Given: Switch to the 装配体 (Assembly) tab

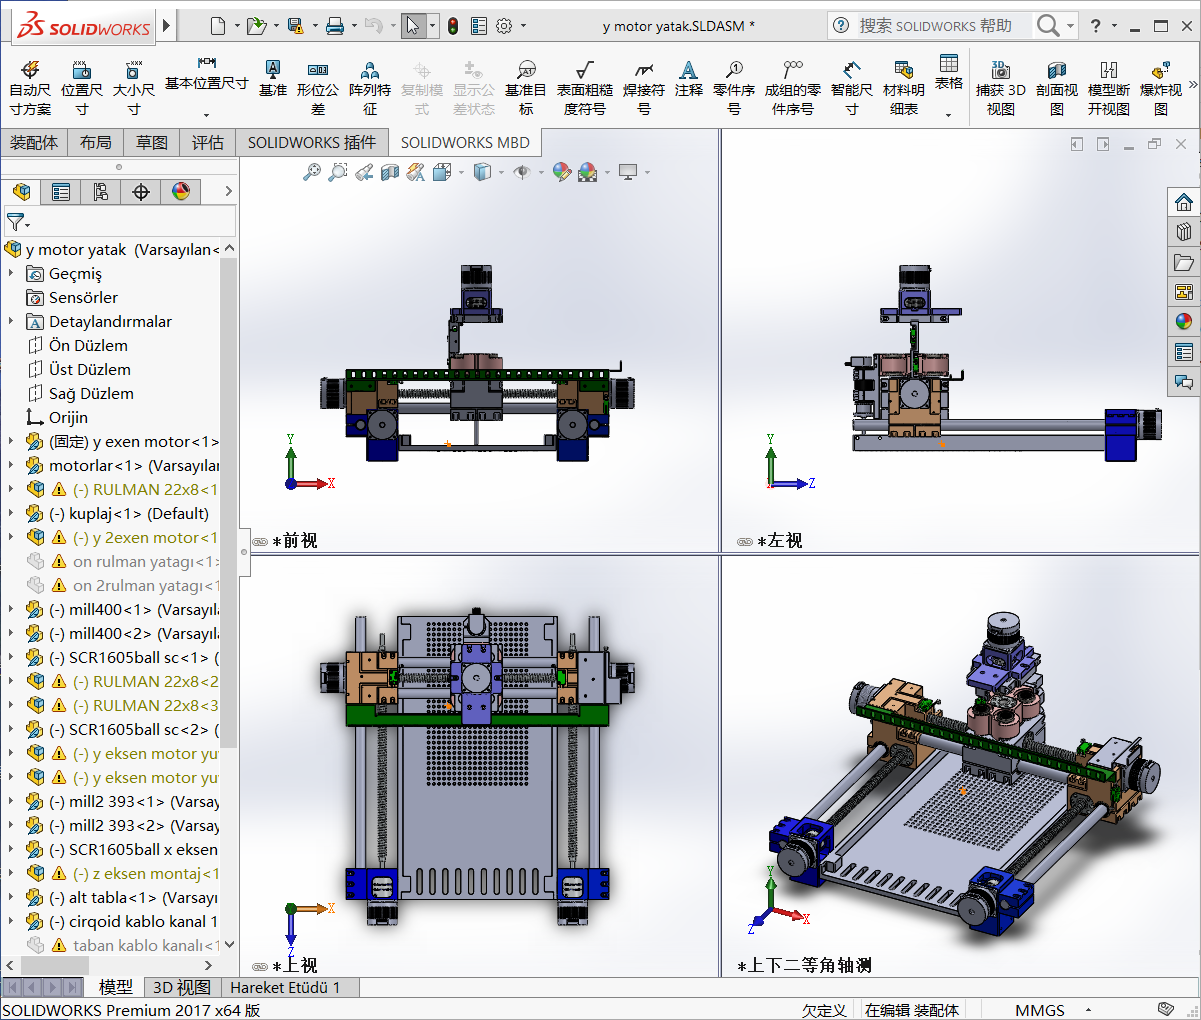Looking at the screenshot, I should pos(34,143).
